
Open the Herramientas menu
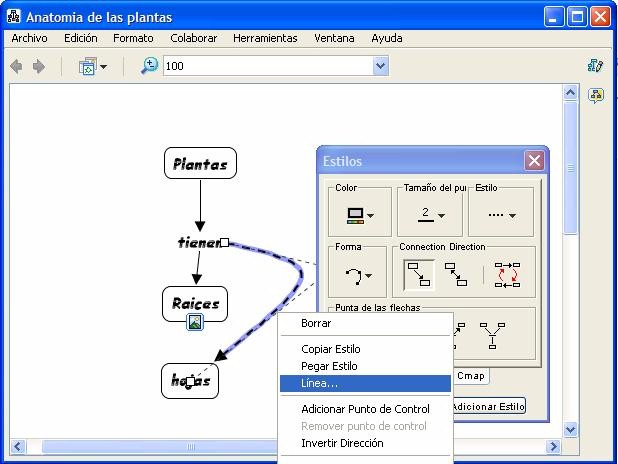[265, 38]
